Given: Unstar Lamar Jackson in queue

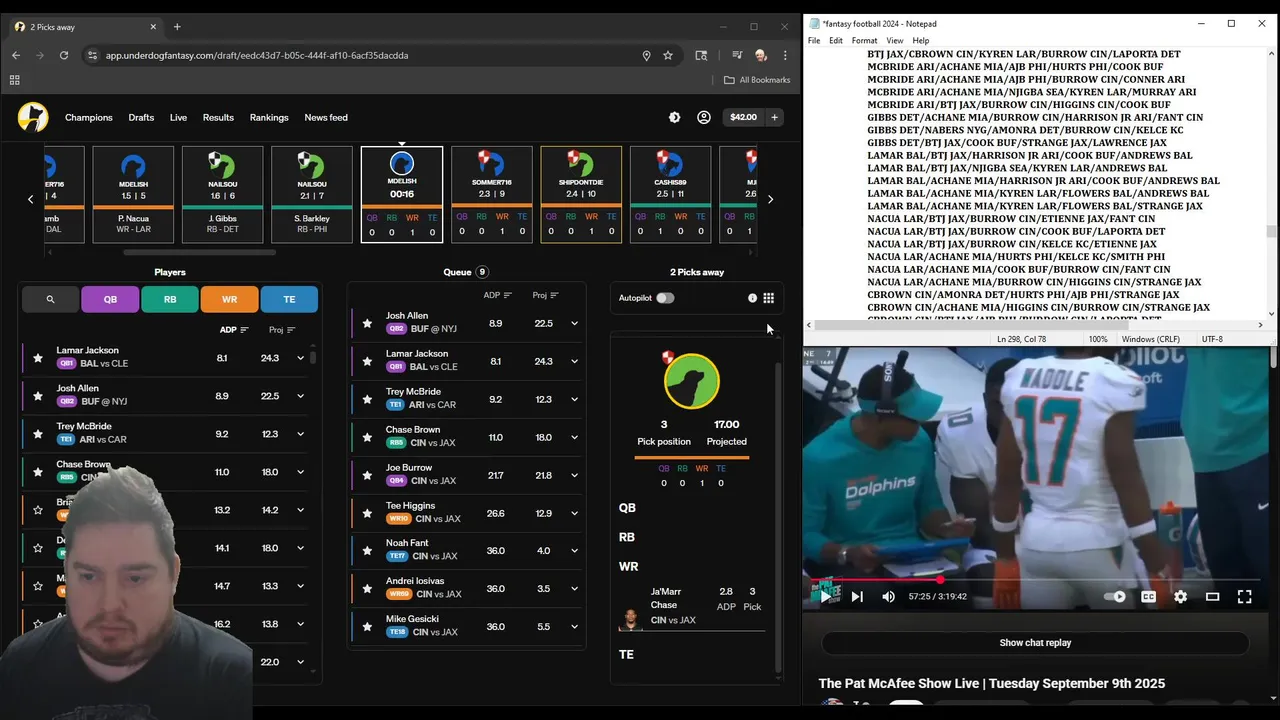Looking at the screenshot, I should 367,362.
